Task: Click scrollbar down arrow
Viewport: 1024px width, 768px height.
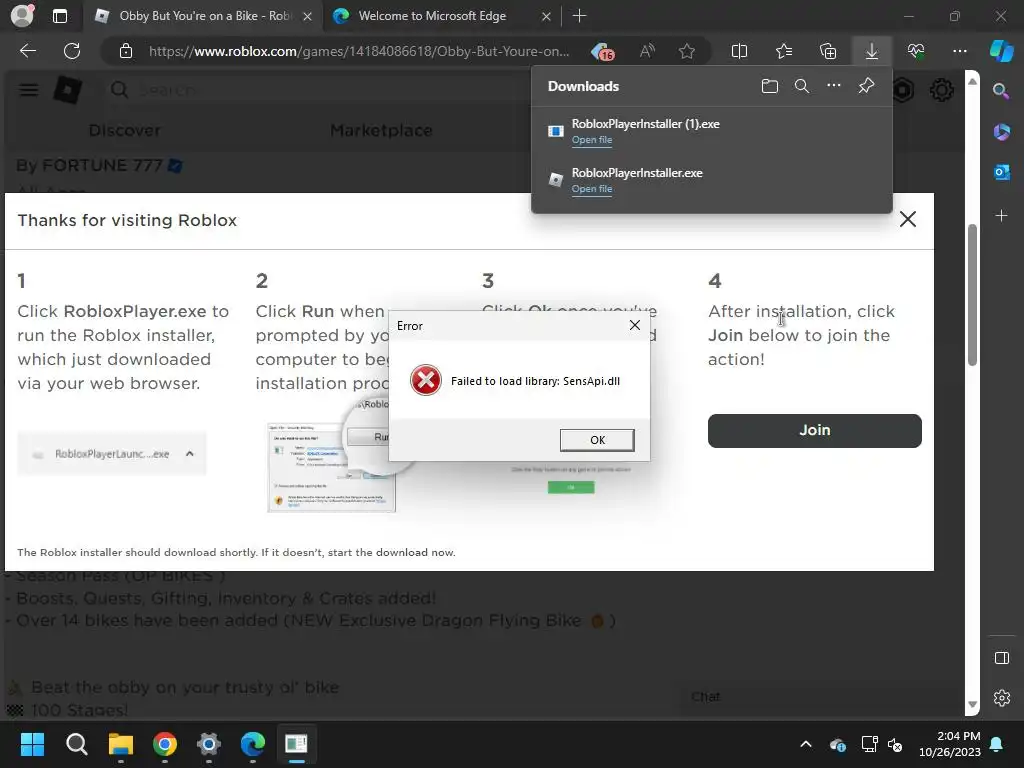Action: (x=972, y=705)
